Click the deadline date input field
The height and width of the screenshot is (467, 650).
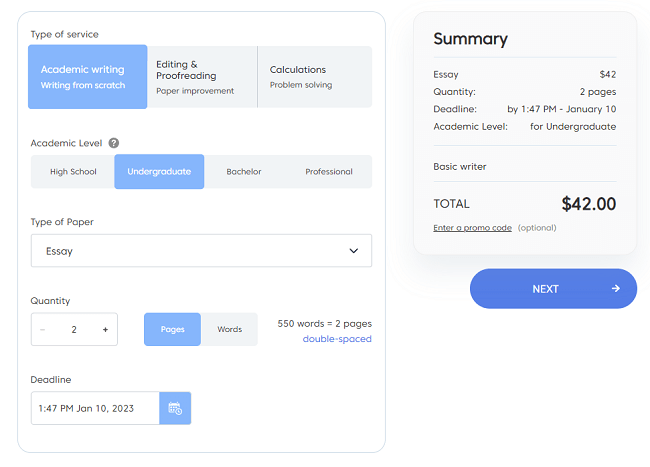pyautogui.click(x=95, y=408)
